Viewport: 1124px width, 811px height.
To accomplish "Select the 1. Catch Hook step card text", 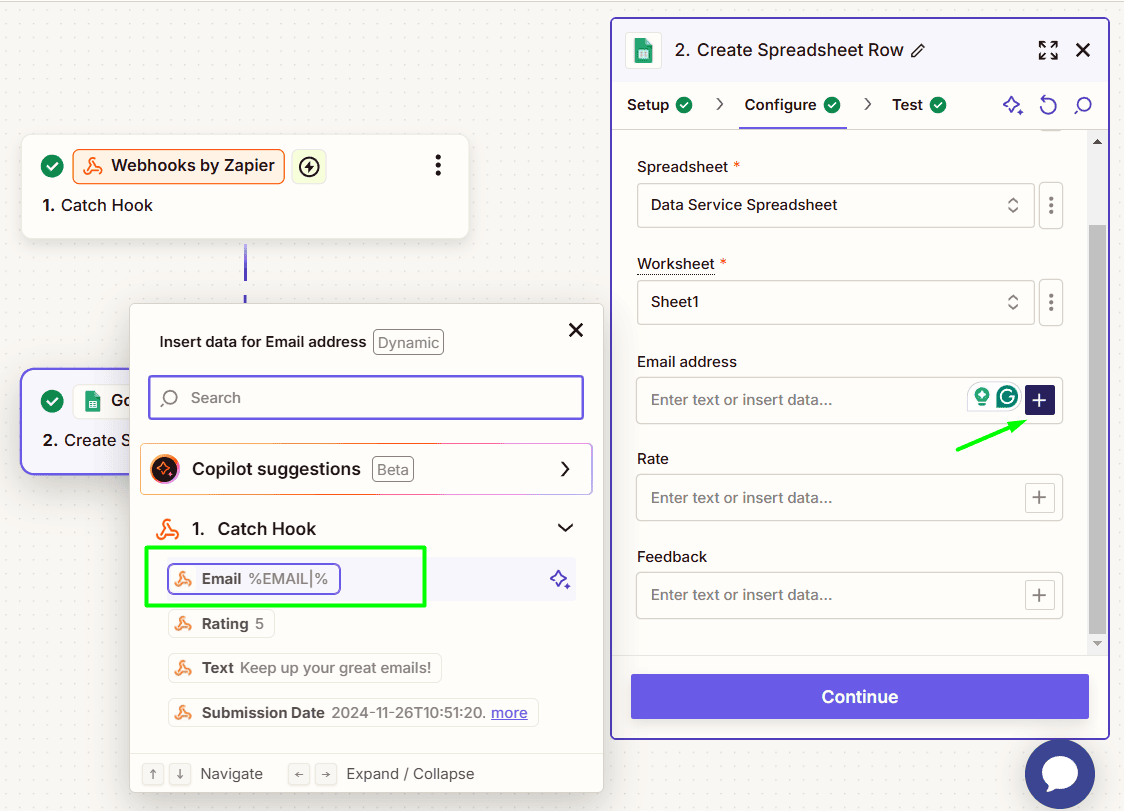I will [97, 205].
